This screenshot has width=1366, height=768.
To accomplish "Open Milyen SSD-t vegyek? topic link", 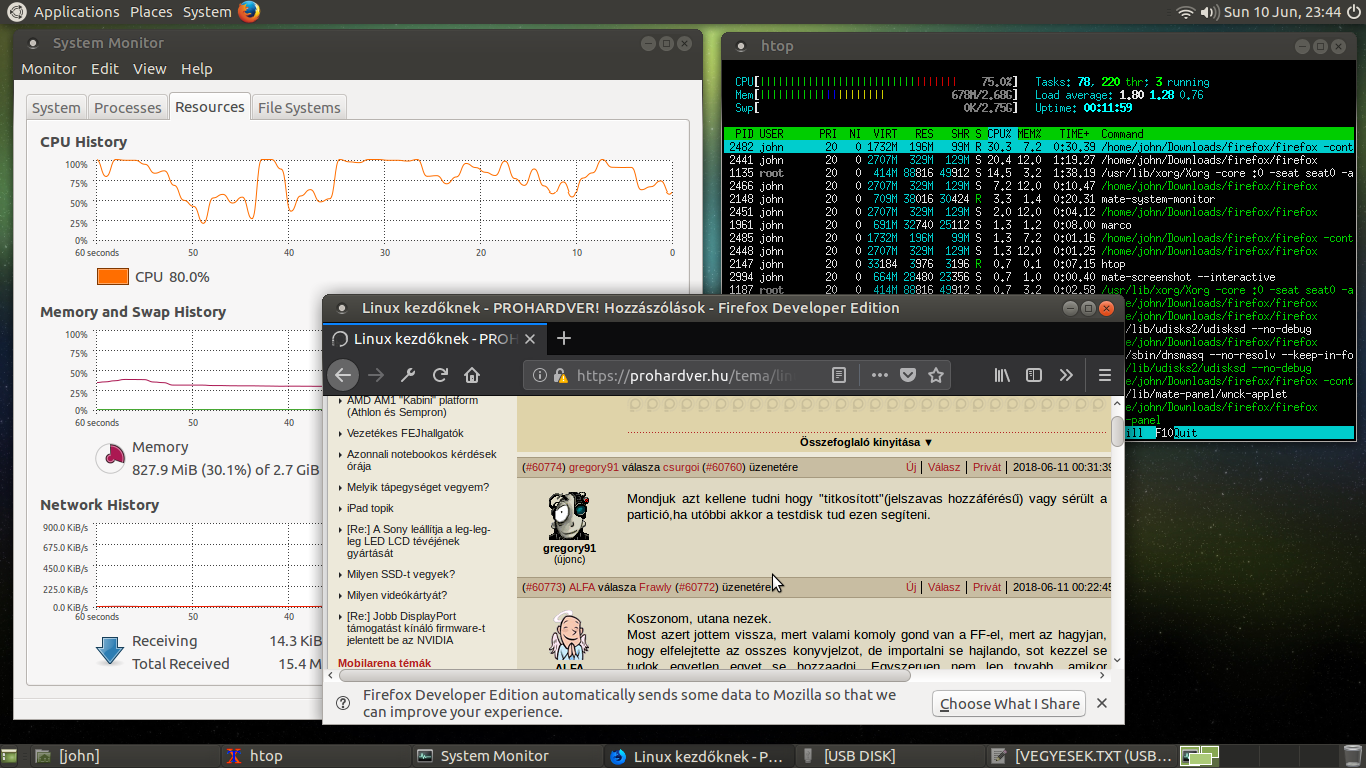I will (x=401, y=574).
